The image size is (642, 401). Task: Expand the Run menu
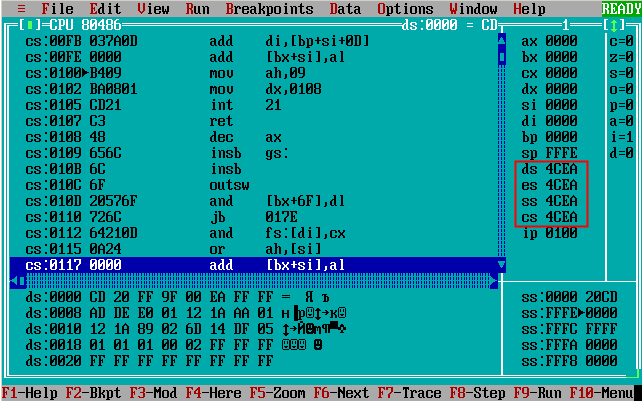(197, 8)
